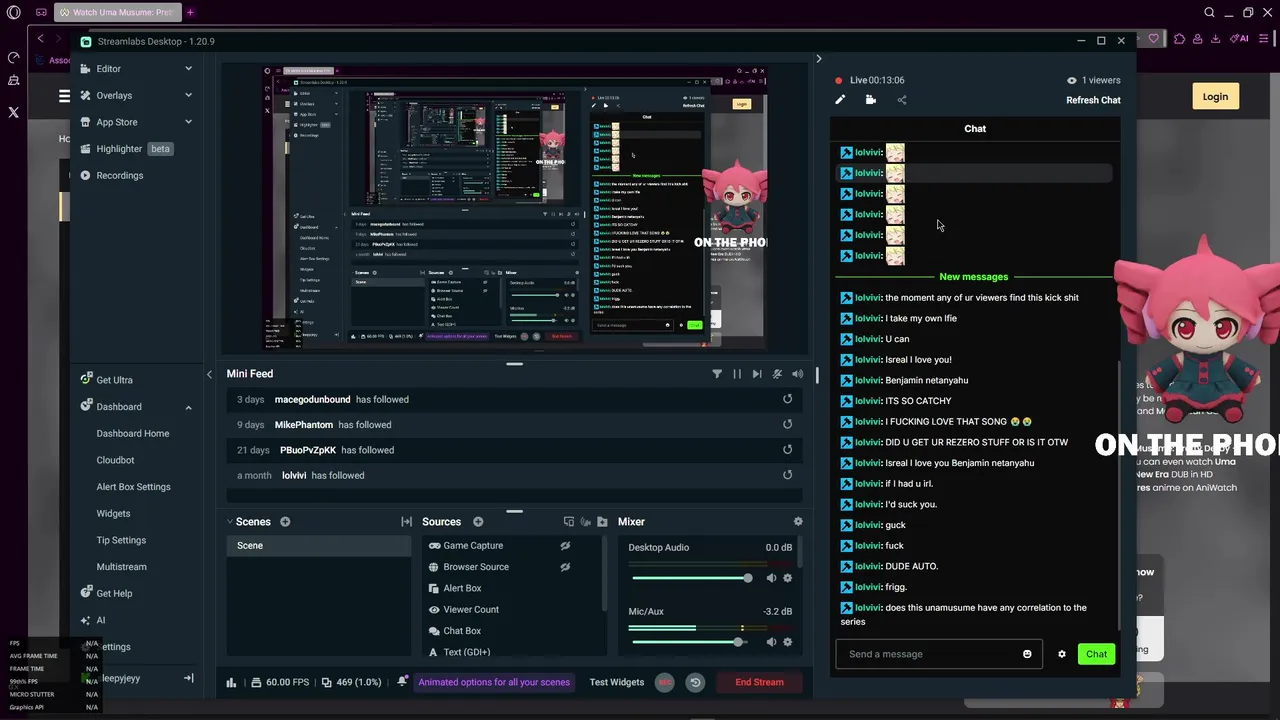Screen dimensions: 1280x720
Task: Collapse Mini Feed panel with left chevron
Action: click(209, 374)
